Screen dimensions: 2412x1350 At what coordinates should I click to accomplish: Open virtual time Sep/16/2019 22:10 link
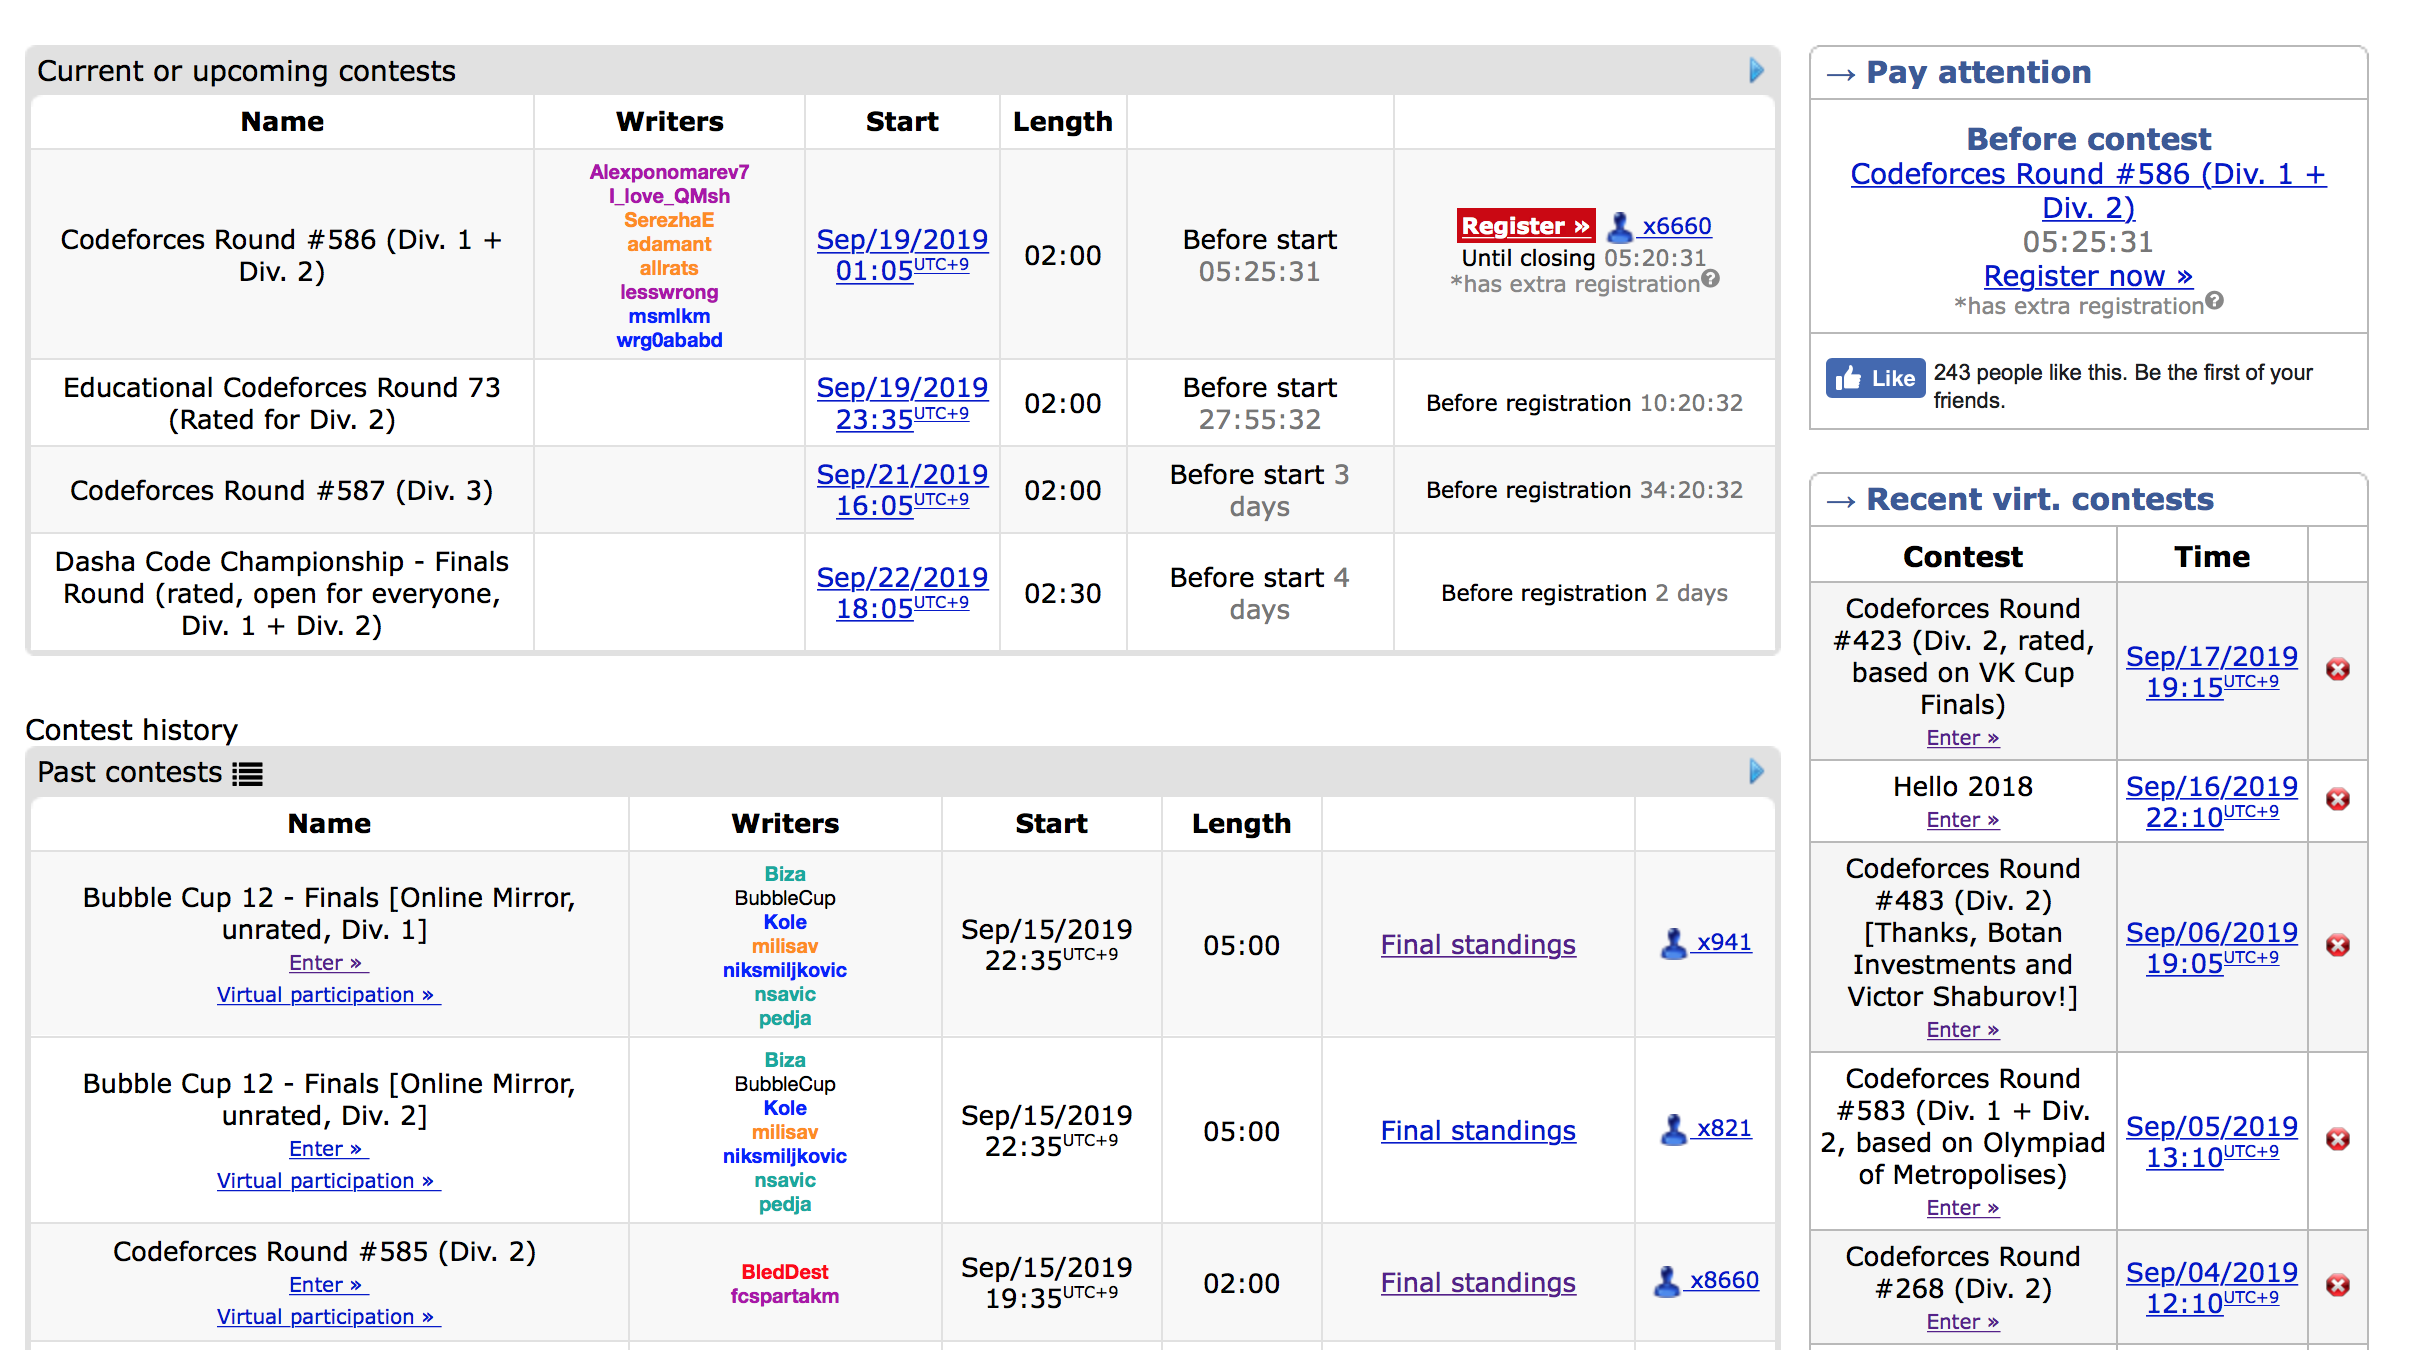2212,802
